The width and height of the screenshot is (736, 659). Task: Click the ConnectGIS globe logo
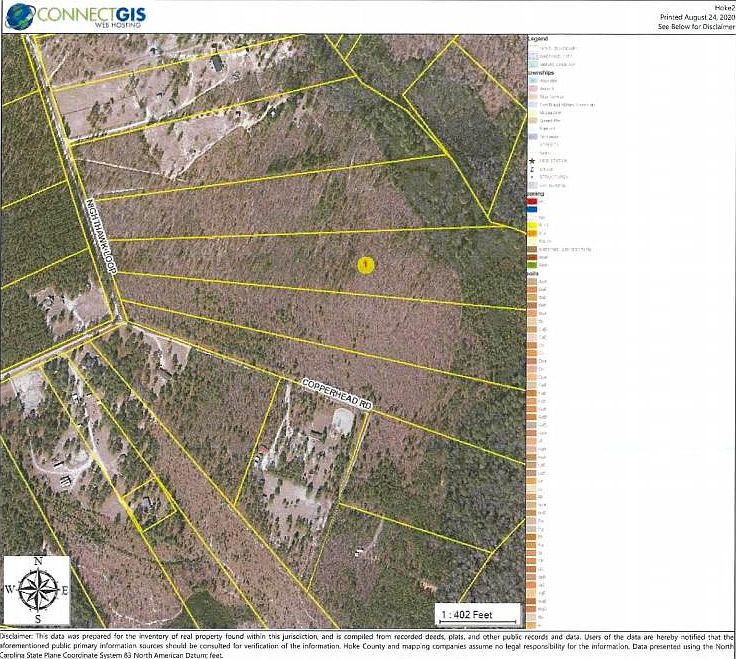[20, 16]
